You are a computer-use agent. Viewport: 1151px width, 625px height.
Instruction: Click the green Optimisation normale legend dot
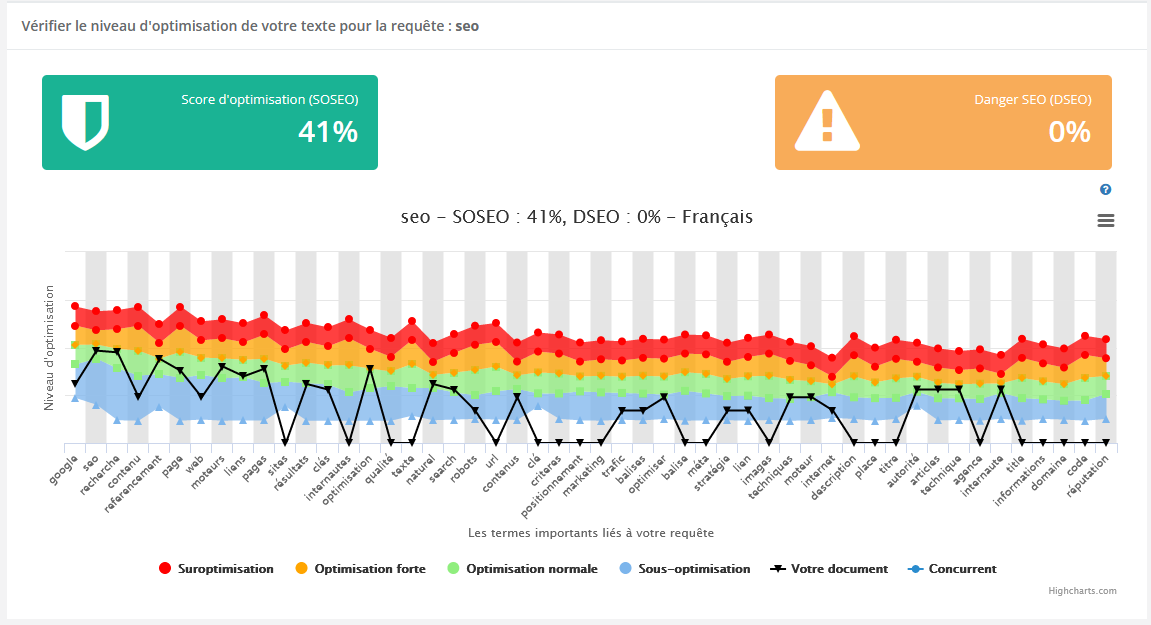click(454, 569)
